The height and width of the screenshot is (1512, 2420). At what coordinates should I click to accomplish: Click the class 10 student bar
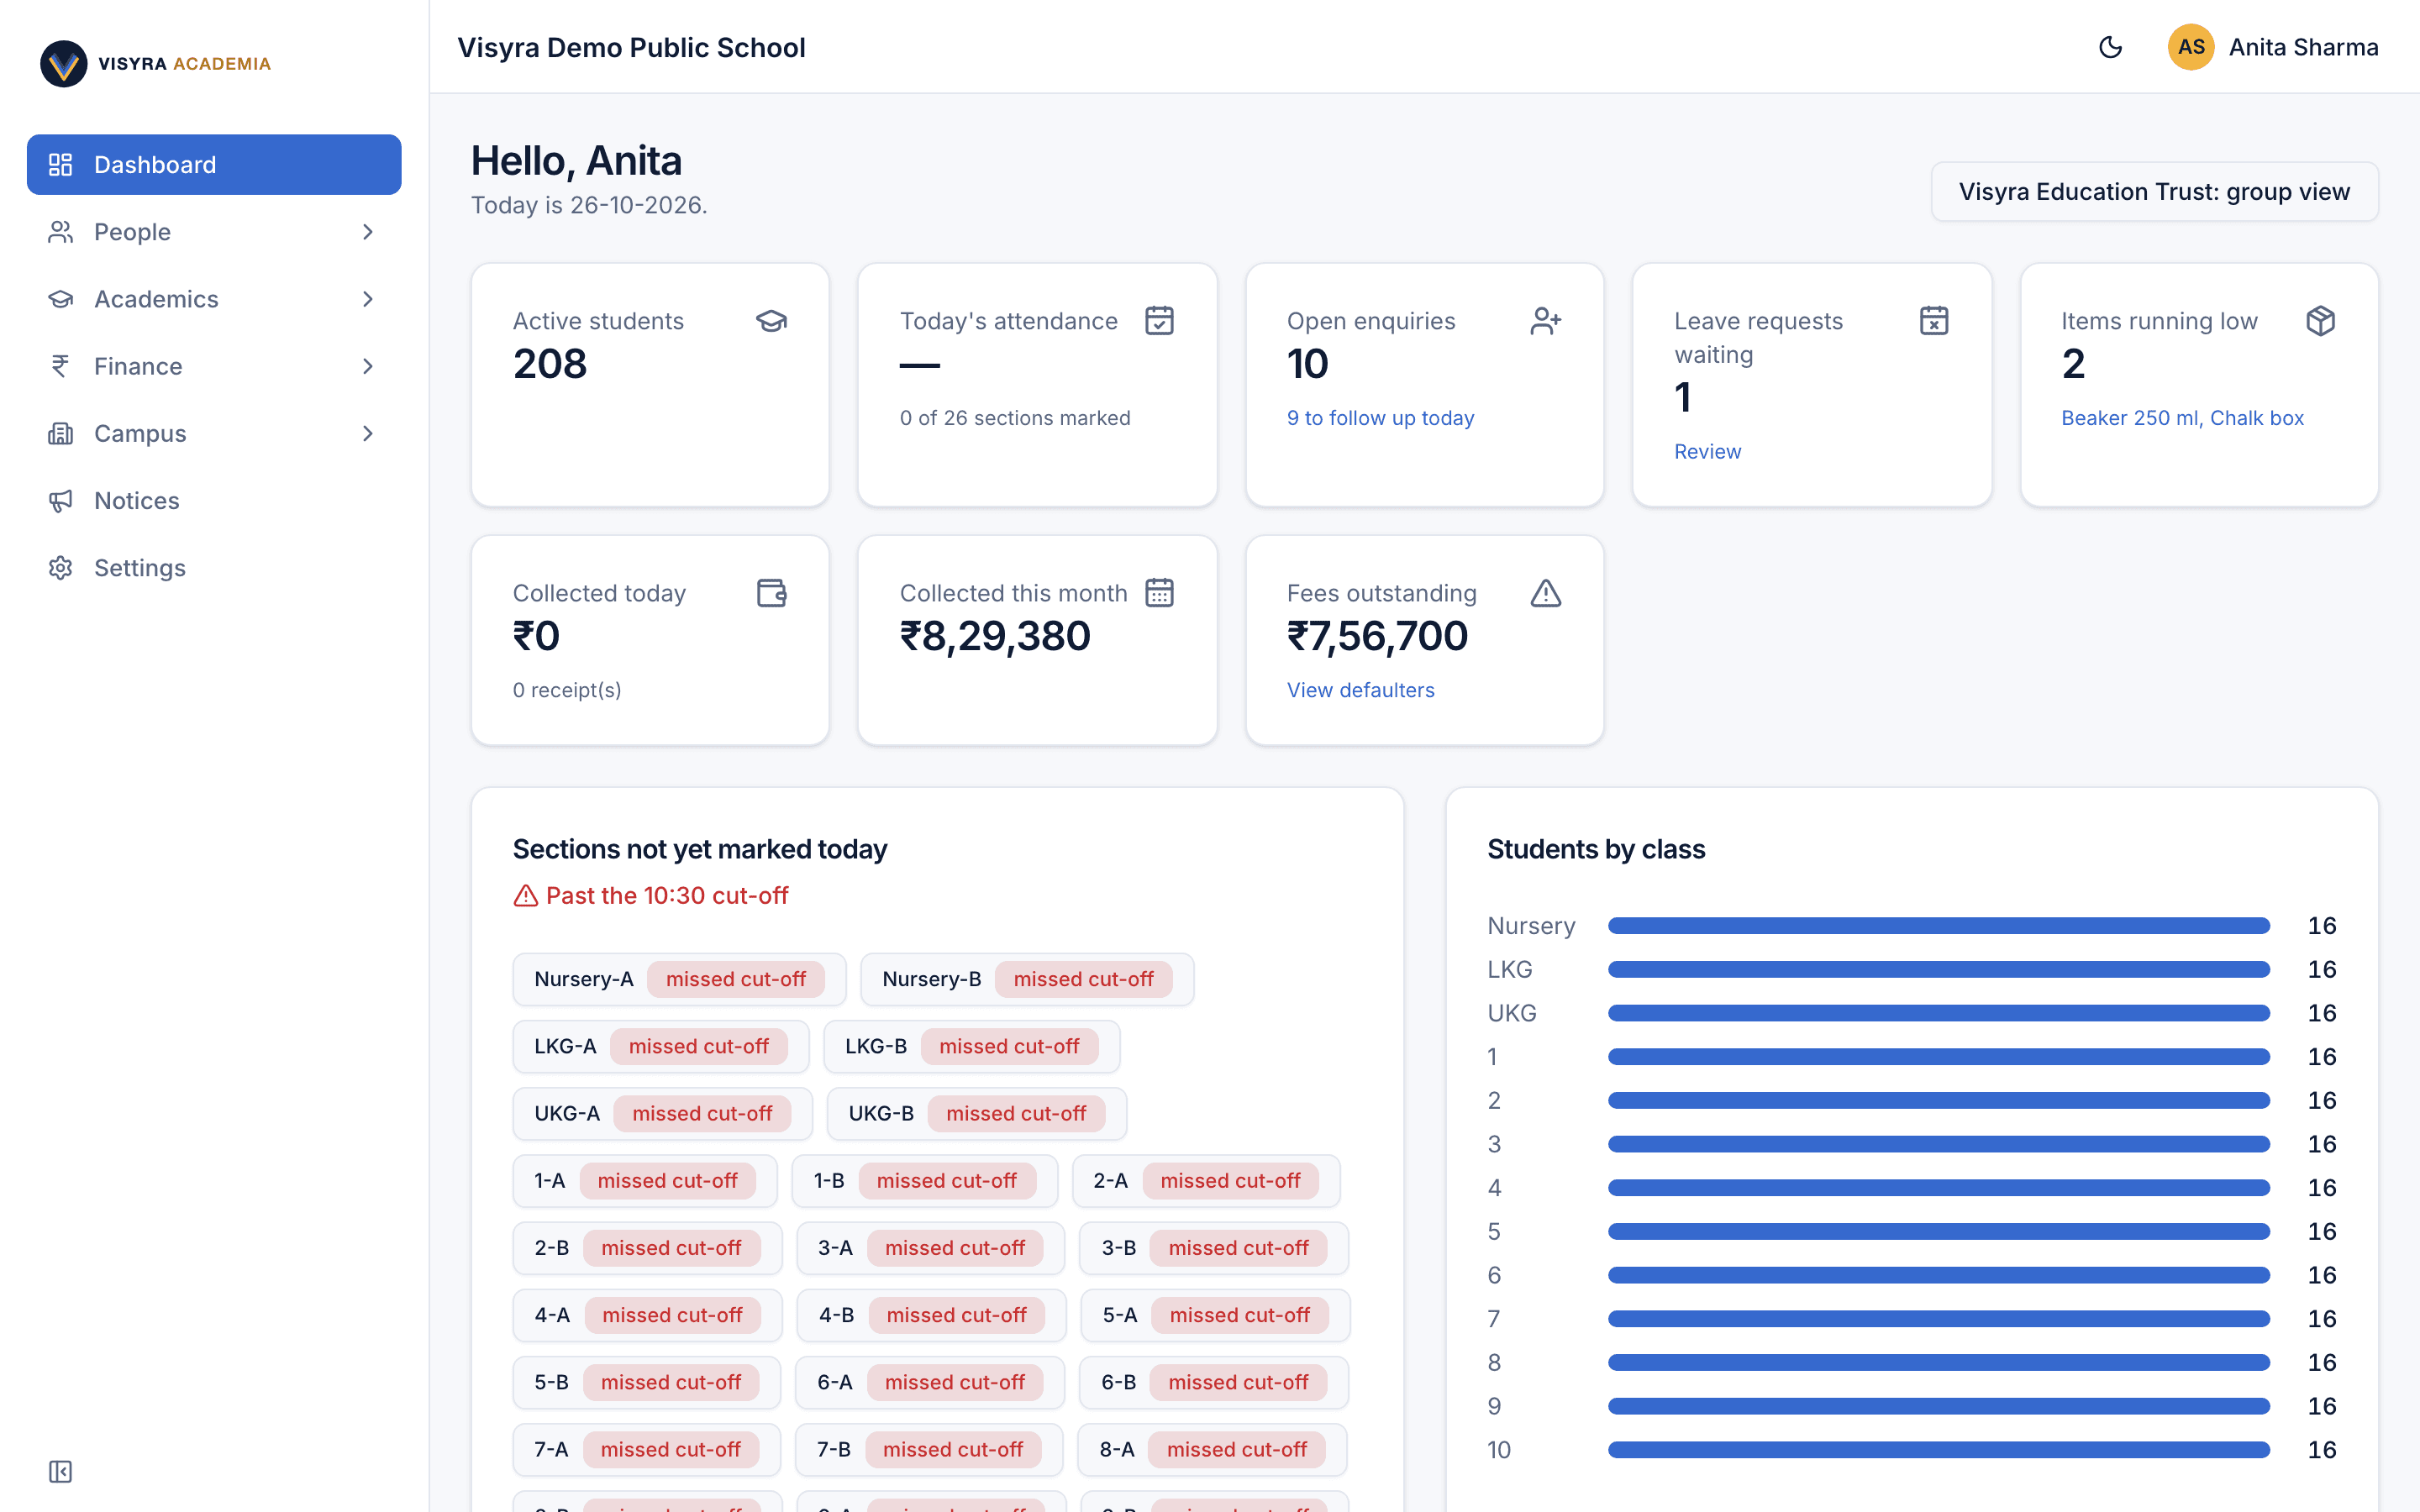click(x=1938, y=1450)
